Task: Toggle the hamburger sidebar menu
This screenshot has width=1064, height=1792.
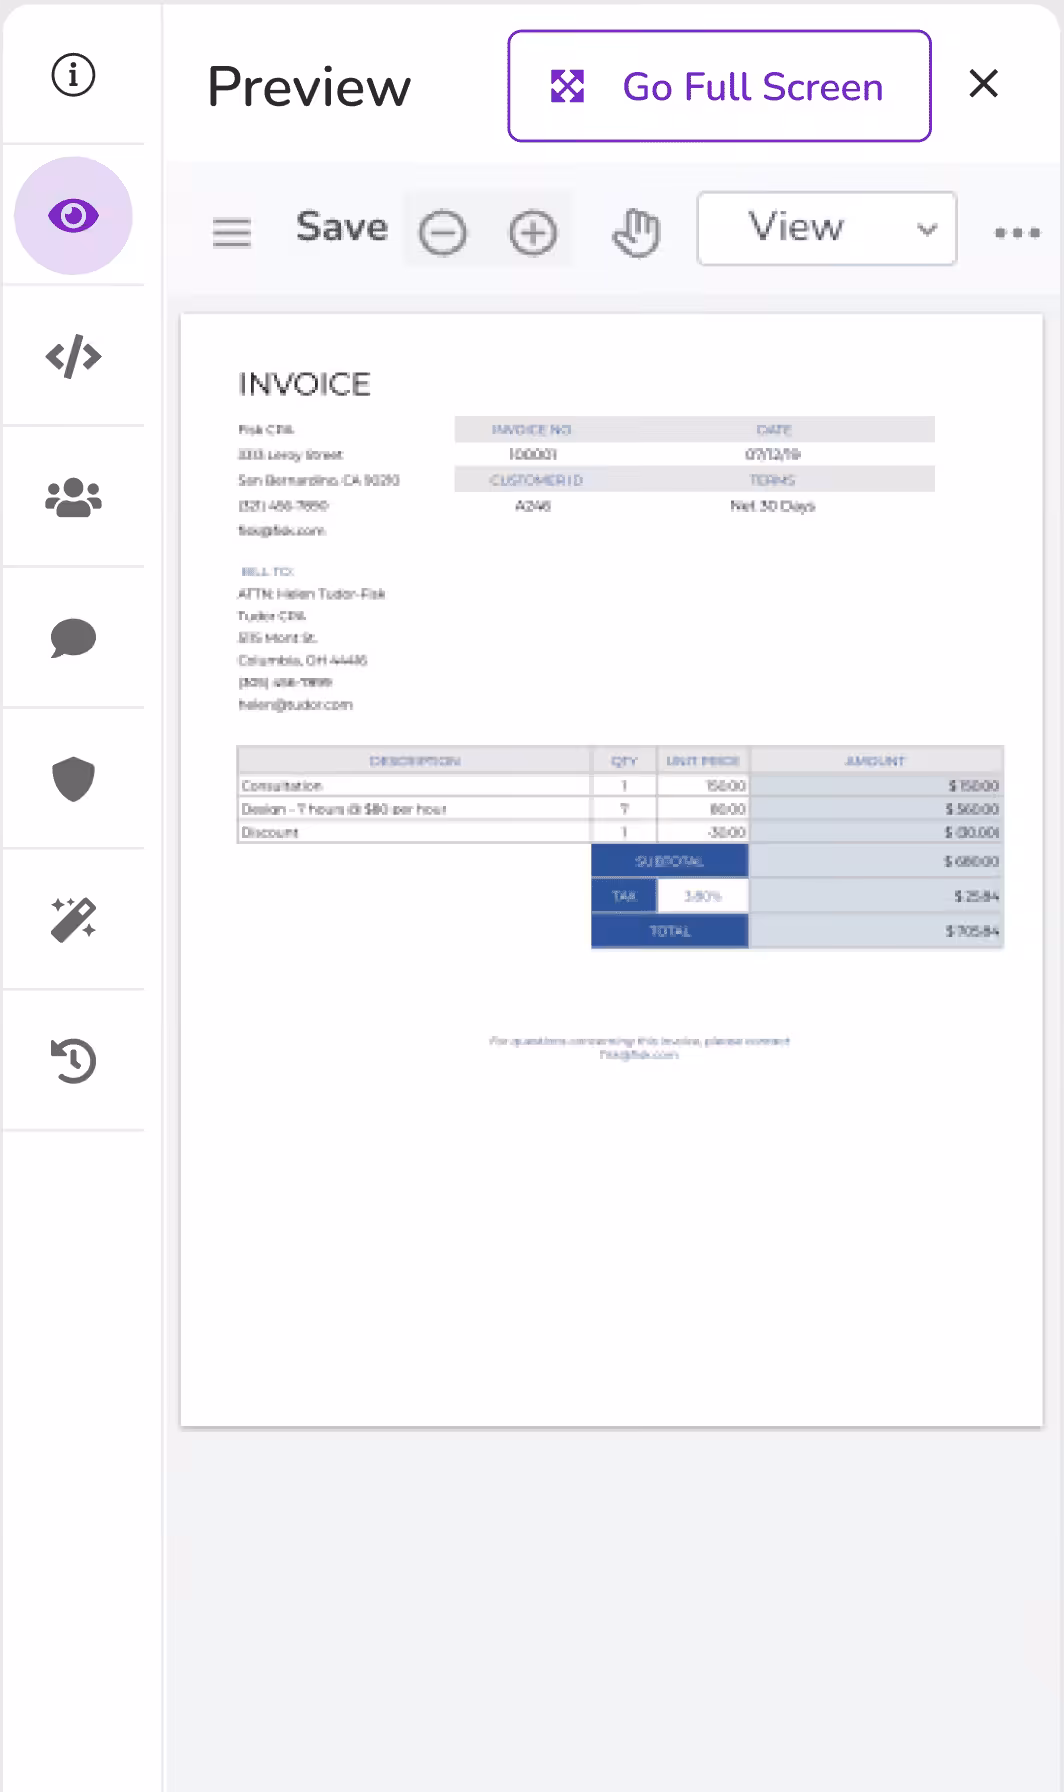Action: [x=232, y=233]
